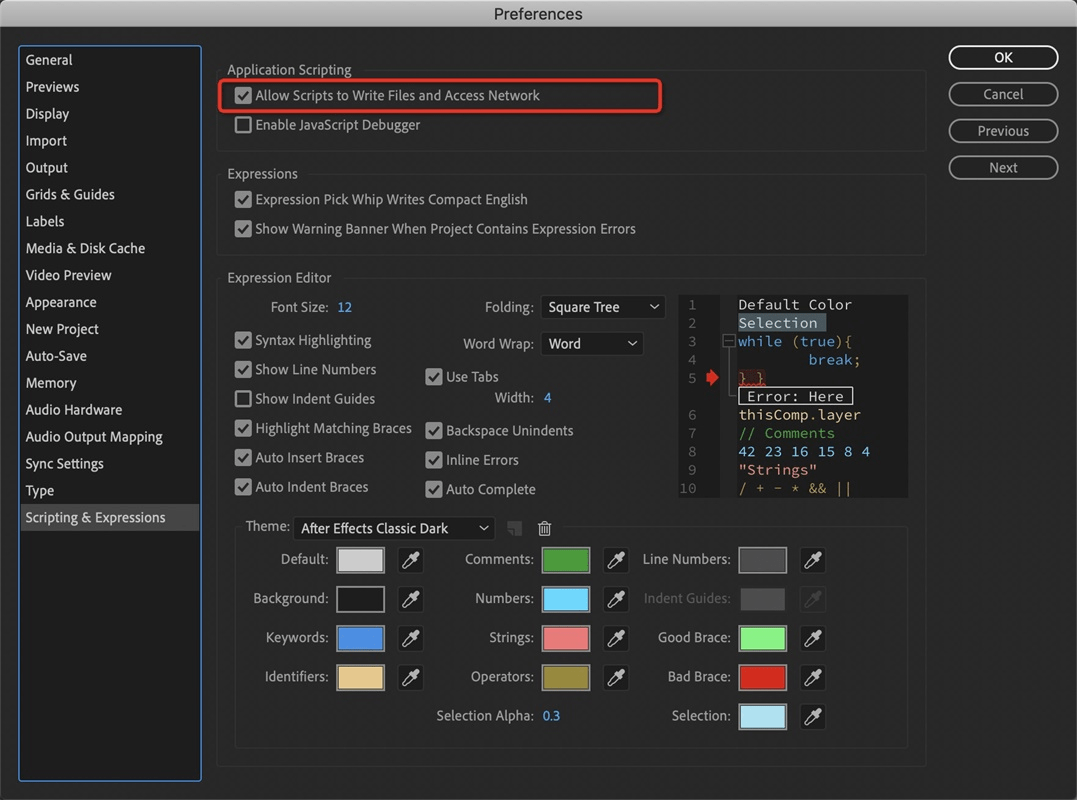Switch to Media & Disk Cache preferences
This screenshot has width=1077, height=800.
coord(85,248)
